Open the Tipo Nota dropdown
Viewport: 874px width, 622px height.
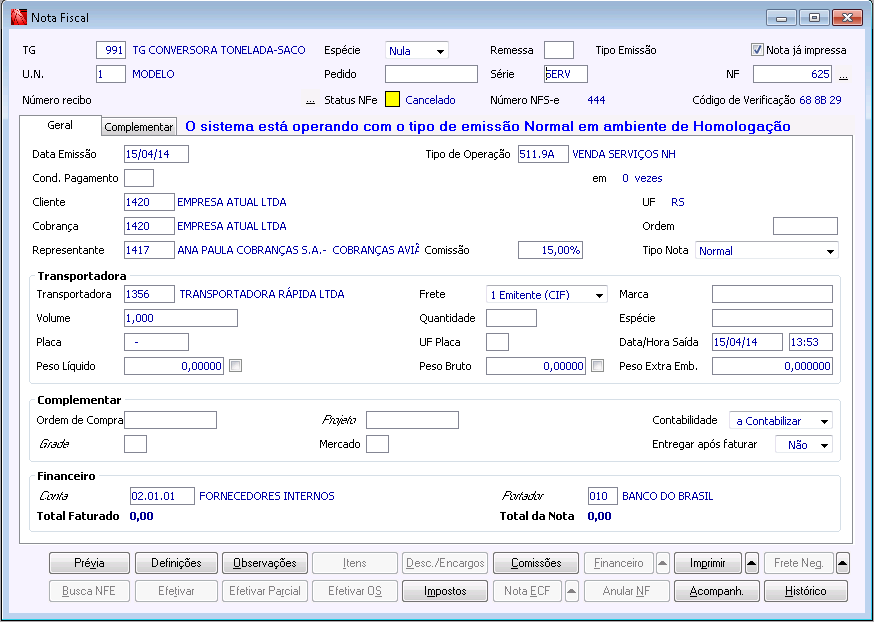click(766, 251)
